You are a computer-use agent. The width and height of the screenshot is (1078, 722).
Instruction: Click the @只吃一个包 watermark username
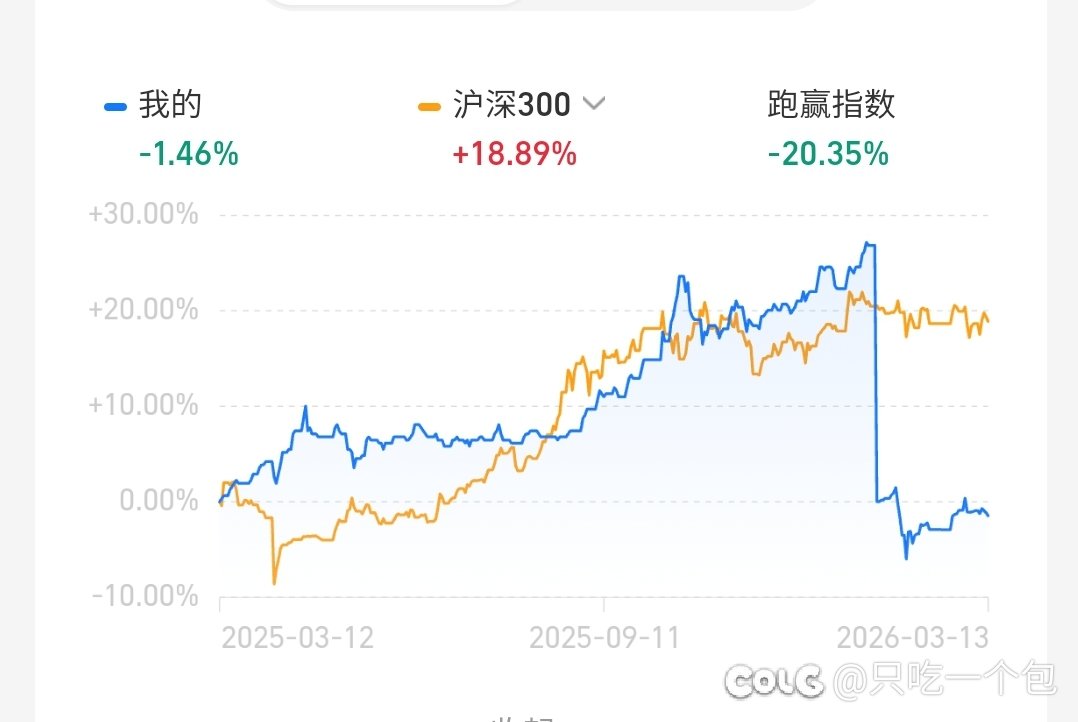pos(943,681)
